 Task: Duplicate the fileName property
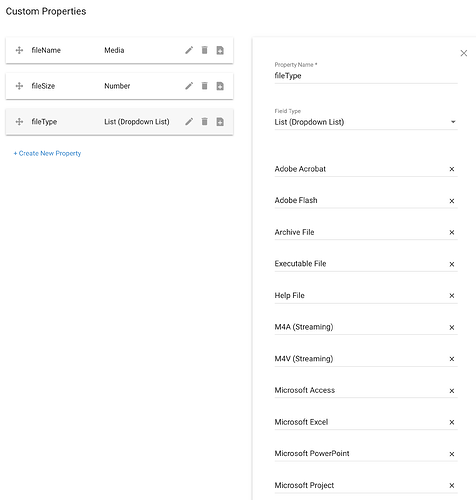point(220,50)
